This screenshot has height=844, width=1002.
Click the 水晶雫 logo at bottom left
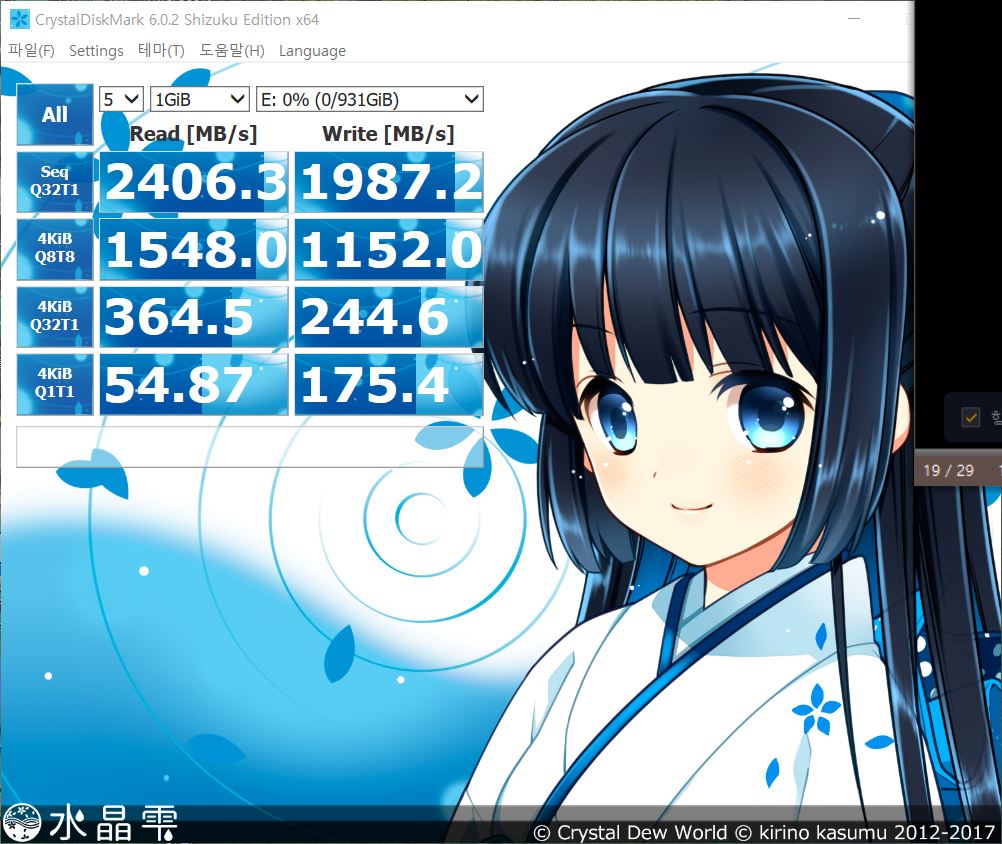pos(90,822)
